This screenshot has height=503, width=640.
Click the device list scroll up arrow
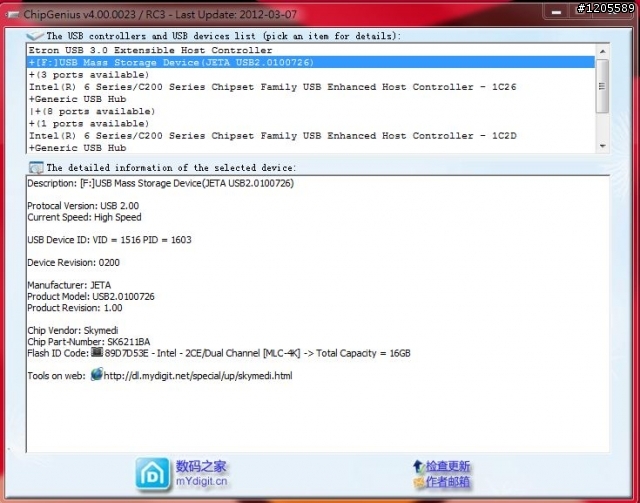click(602, 51)
